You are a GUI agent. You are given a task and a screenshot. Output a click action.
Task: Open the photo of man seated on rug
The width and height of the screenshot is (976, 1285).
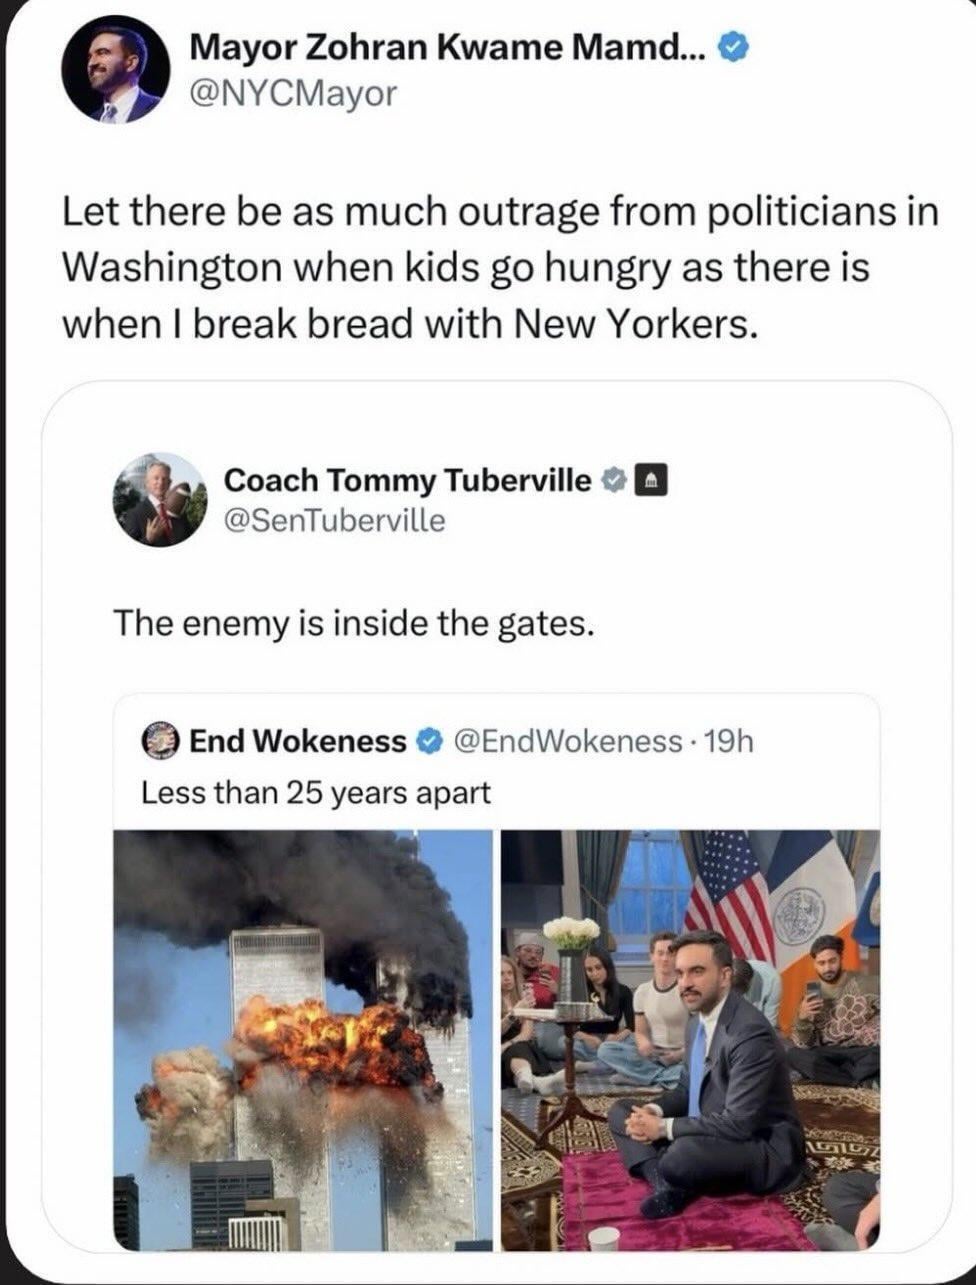point(690,1040)
